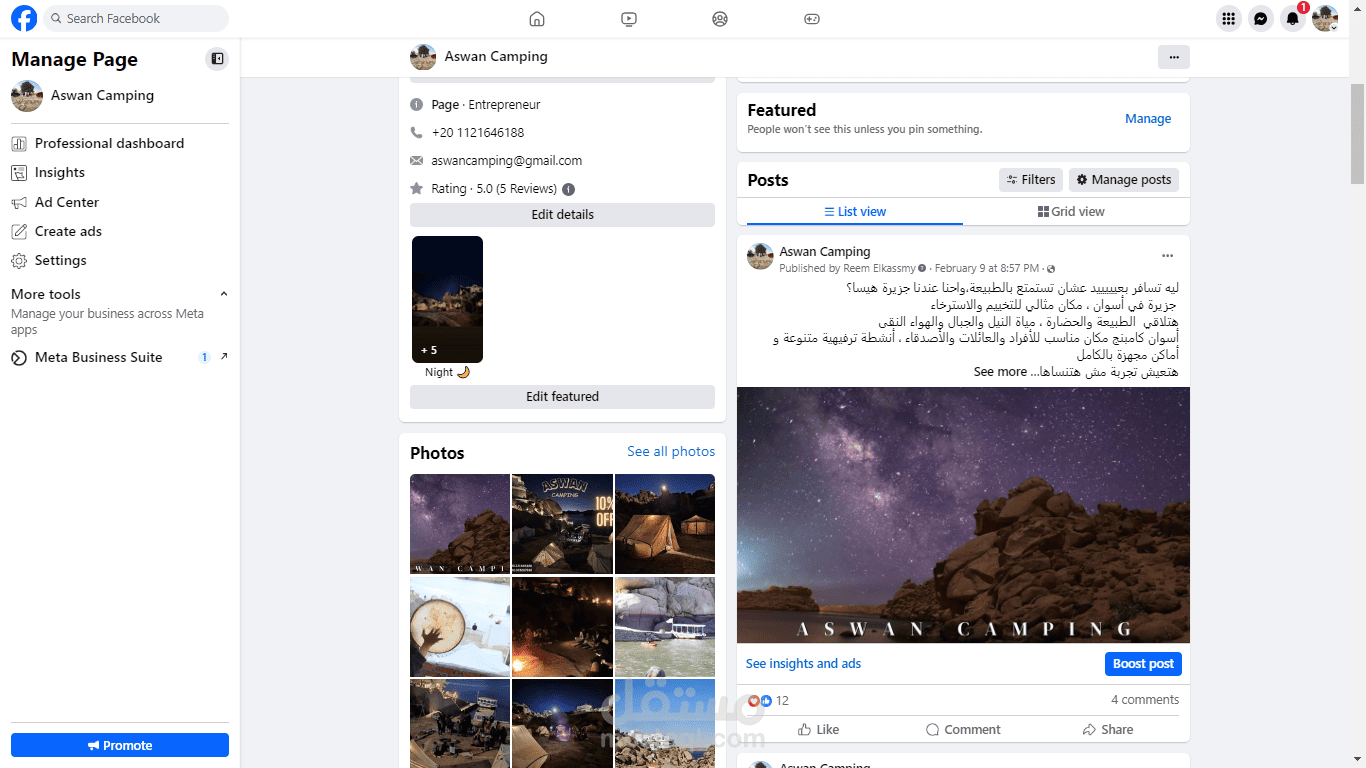Focus the Search Facebook field
This screenshot has width=1366, height=768.
tap(137, 18)
